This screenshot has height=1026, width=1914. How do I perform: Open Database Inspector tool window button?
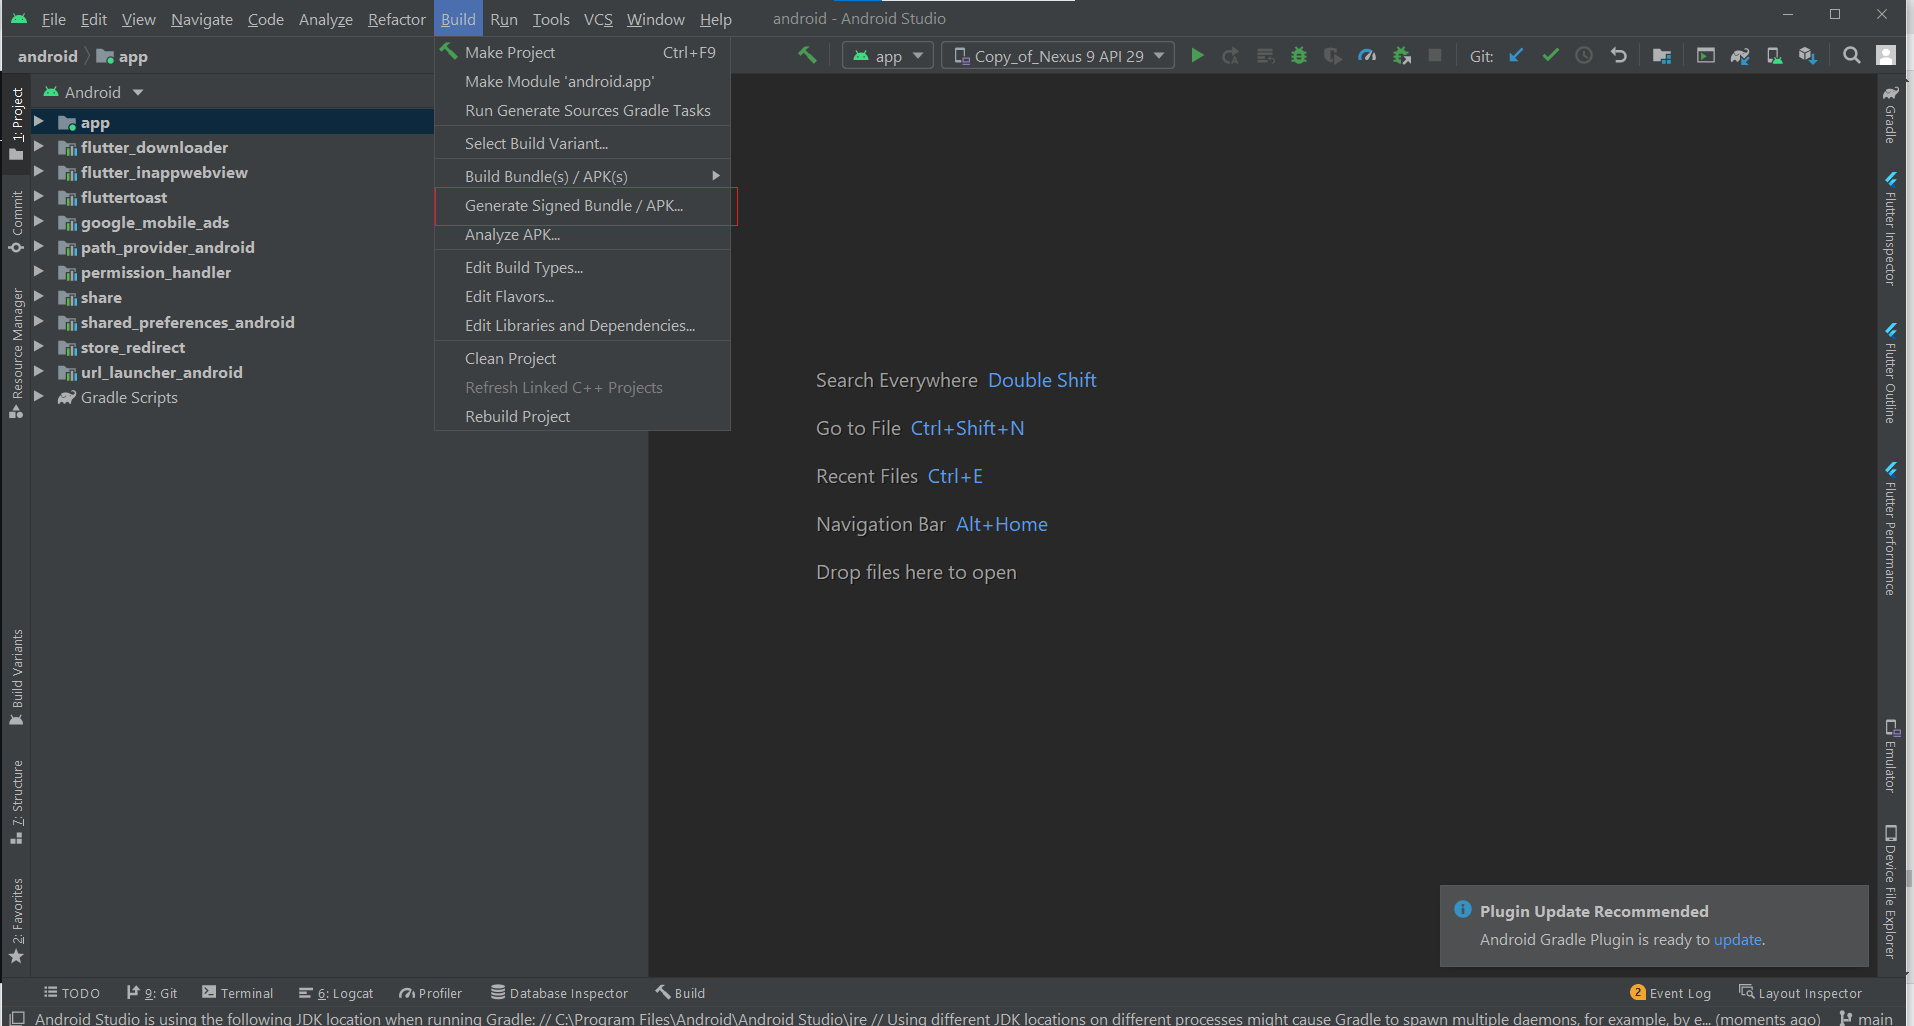point(559,993)
